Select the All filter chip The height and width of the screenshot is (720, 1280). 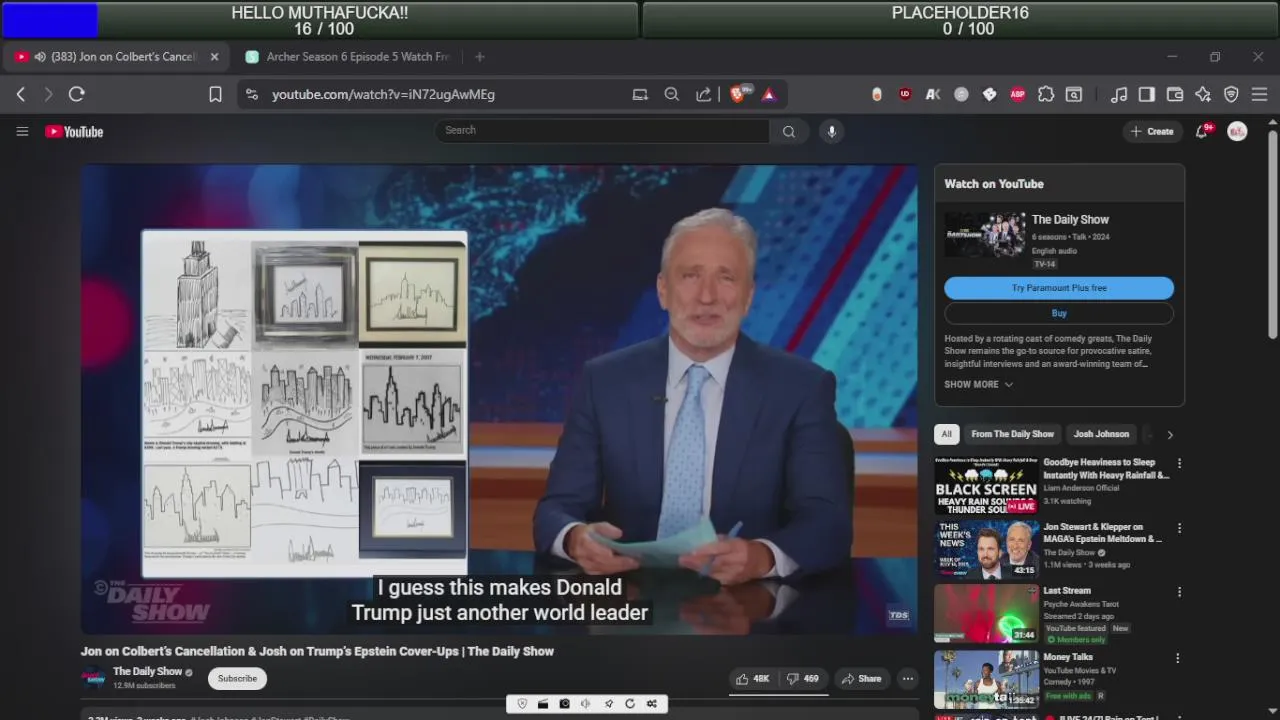[947, 434]
